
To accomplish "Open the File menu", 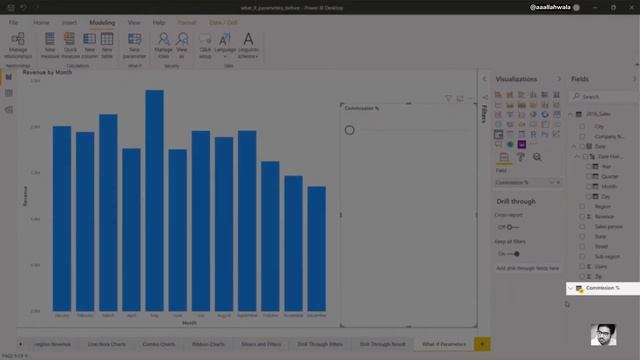I will (13, 22).
